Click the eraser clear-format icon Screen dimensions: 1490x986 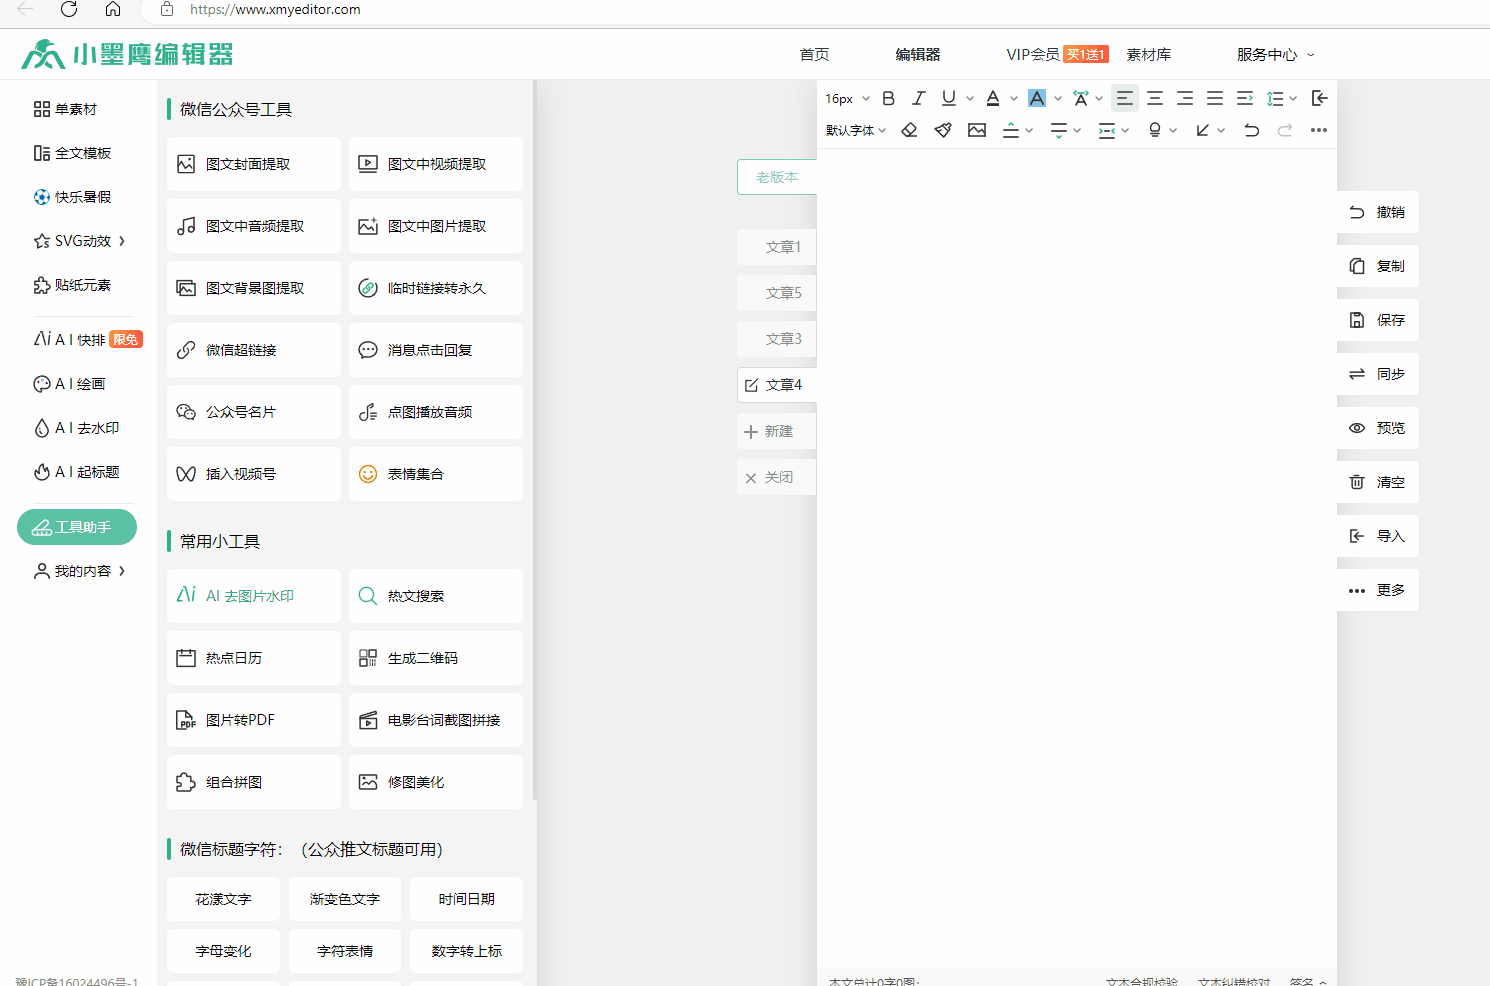click(x=909, y=130)
